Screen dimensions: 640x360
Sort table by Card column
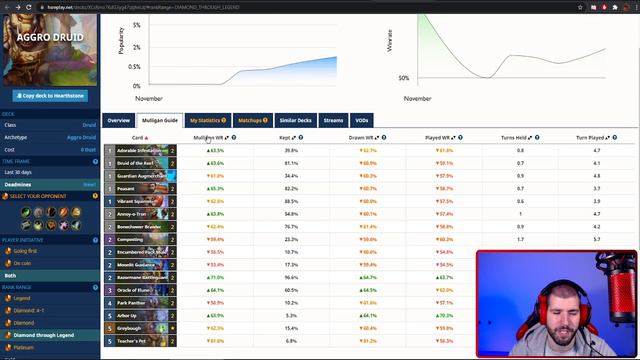pyautogui.click(x=140, y=138)
